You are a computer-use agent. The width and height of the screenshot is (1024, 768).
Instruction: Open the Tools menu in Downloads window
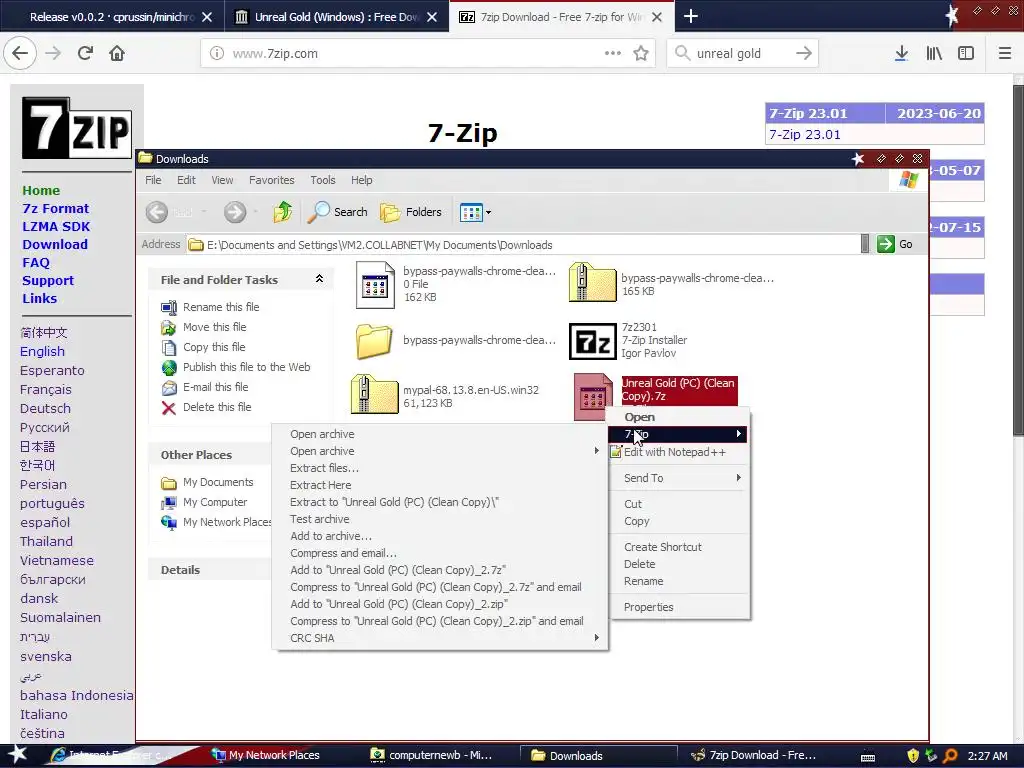[x=323, y=180]
